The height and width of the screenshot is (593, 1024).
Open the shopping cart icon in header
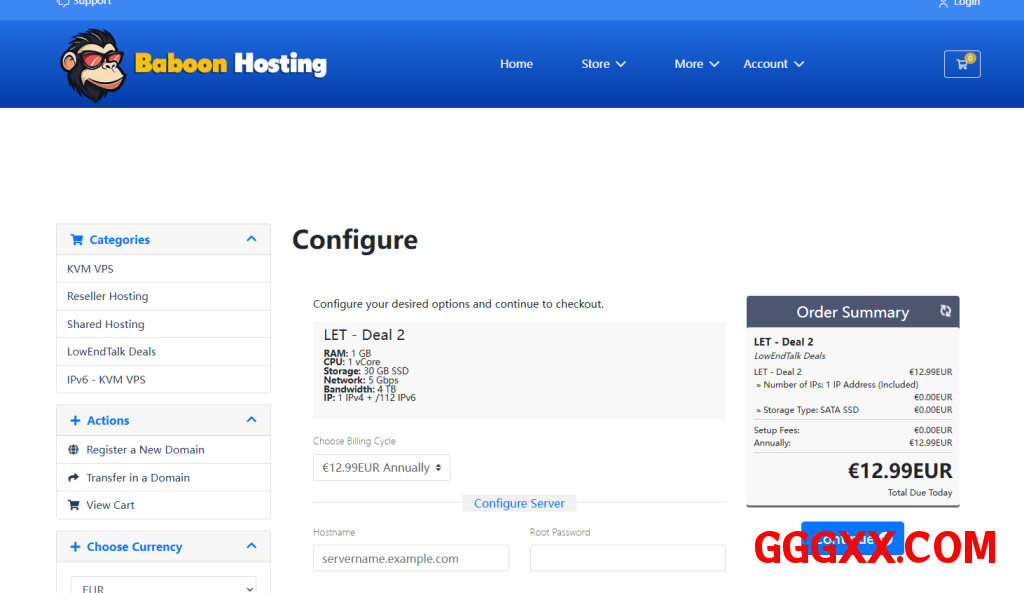(x=962, y=64)
